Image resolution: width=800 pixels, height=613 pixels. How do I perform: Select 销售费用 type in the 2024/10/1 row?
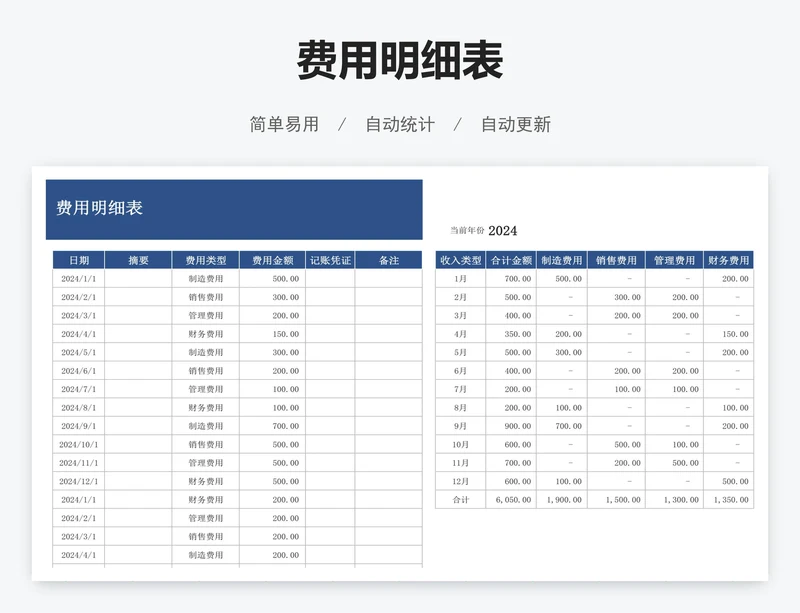pos(206,445)
